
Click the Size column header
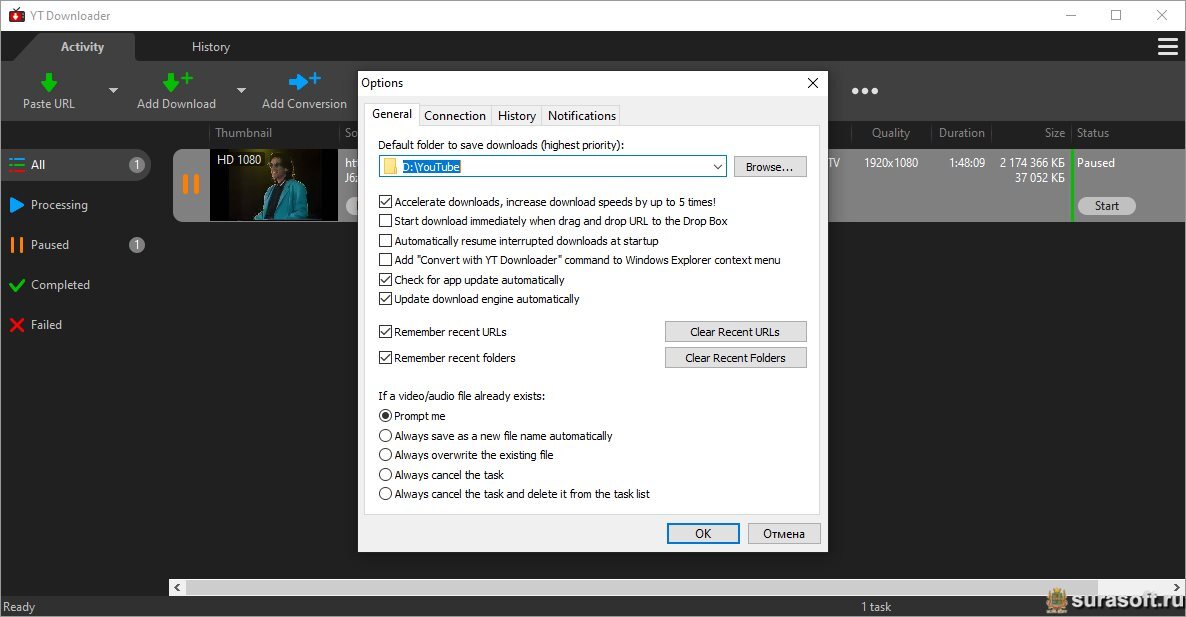1054,133
